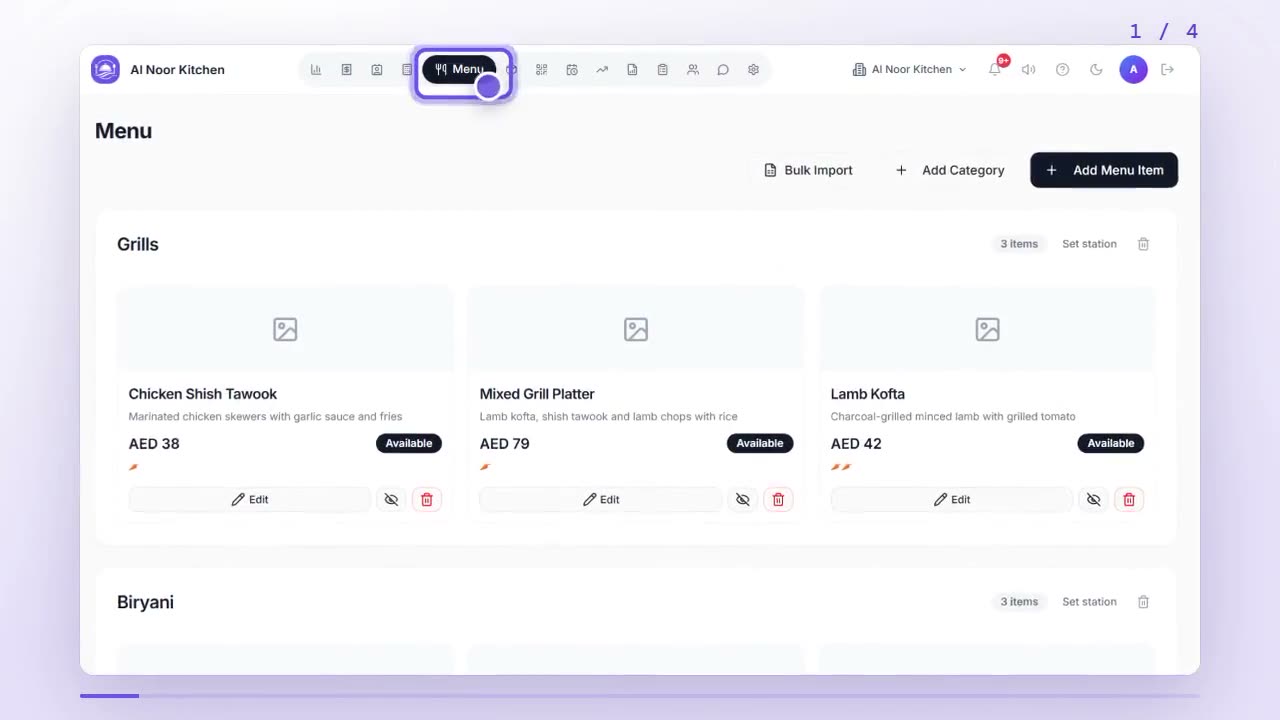
Task: Click the help question mark icon
Action: coord(1063,70)
